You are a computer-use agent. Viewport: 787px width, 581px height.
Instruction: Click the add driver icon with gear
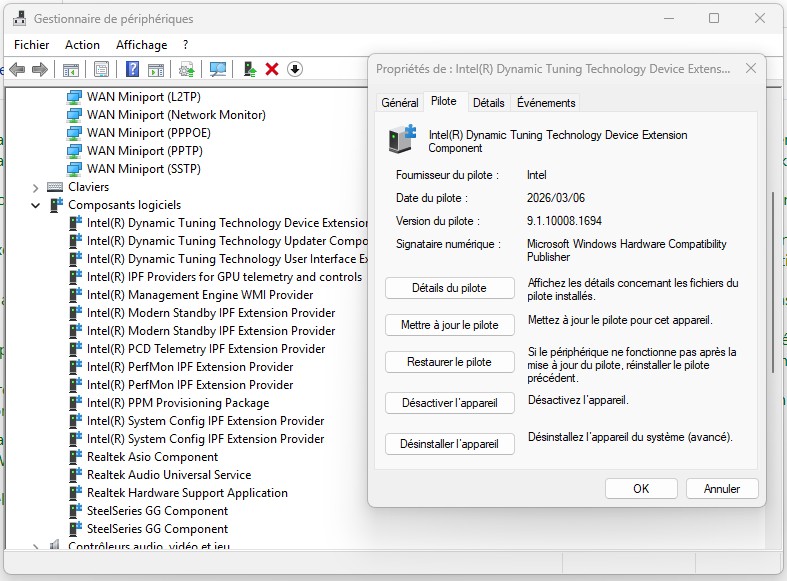[187, 69]
